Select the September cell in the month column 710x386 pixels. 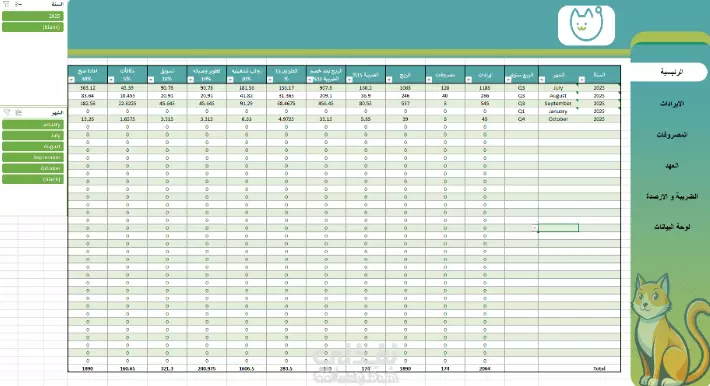point(558,103)
